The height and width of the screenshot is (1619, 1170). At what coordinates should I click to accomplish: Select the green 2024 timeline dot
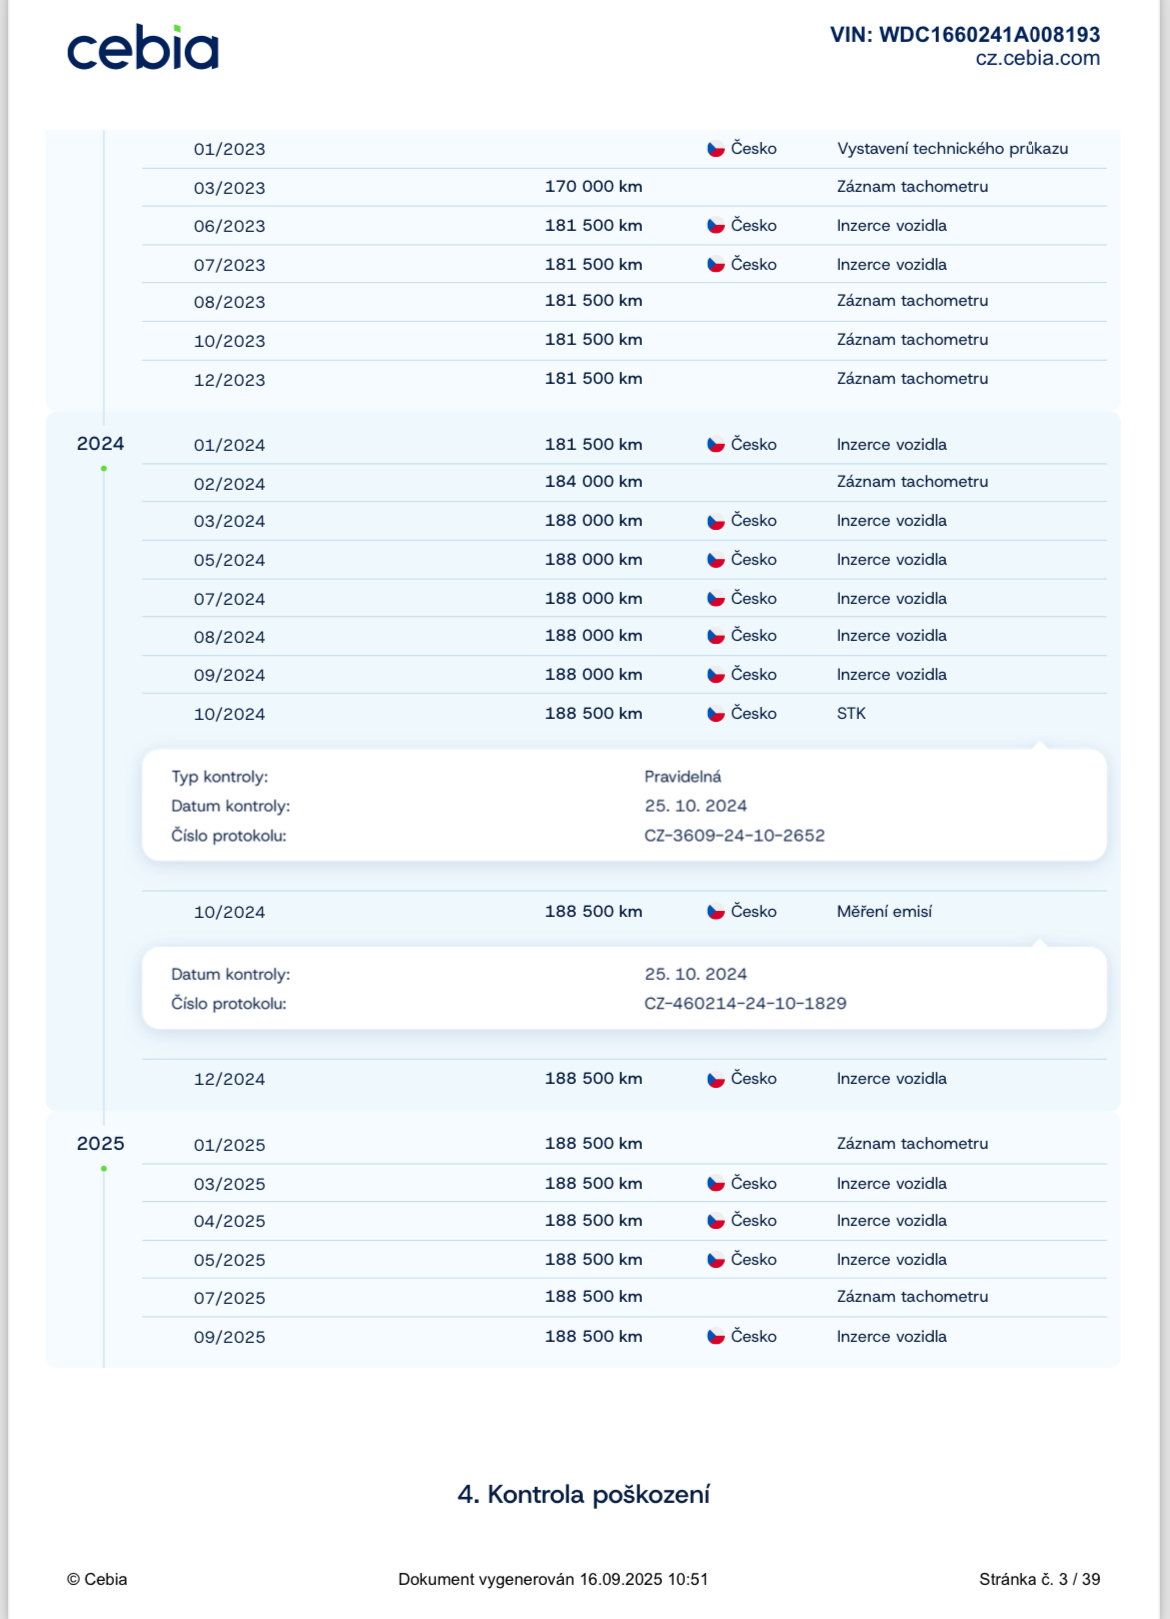point(104,468)
